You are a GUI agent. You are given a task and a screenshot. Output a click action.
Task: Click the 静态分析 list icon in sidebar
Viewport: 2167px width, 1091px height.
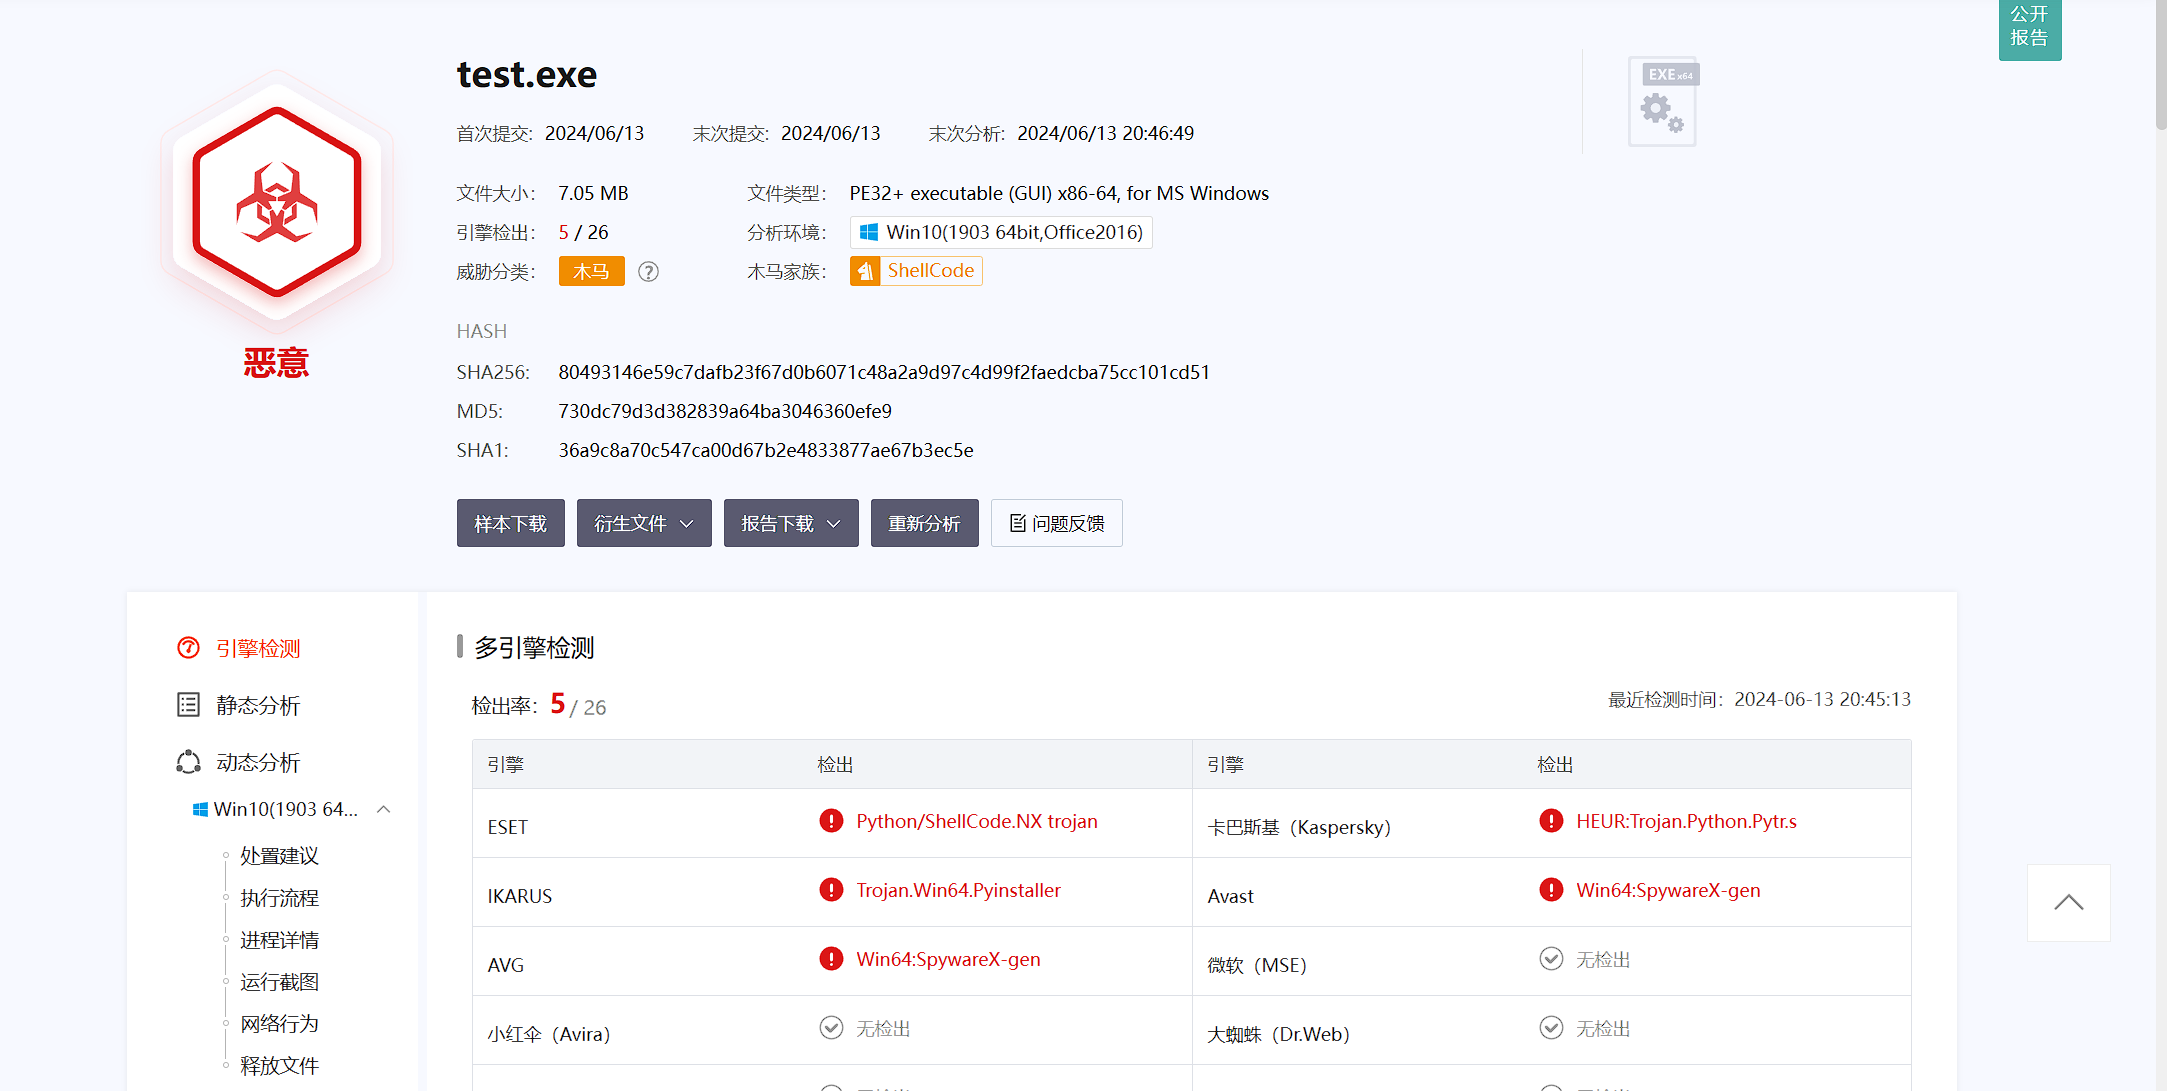pos(188,705)
